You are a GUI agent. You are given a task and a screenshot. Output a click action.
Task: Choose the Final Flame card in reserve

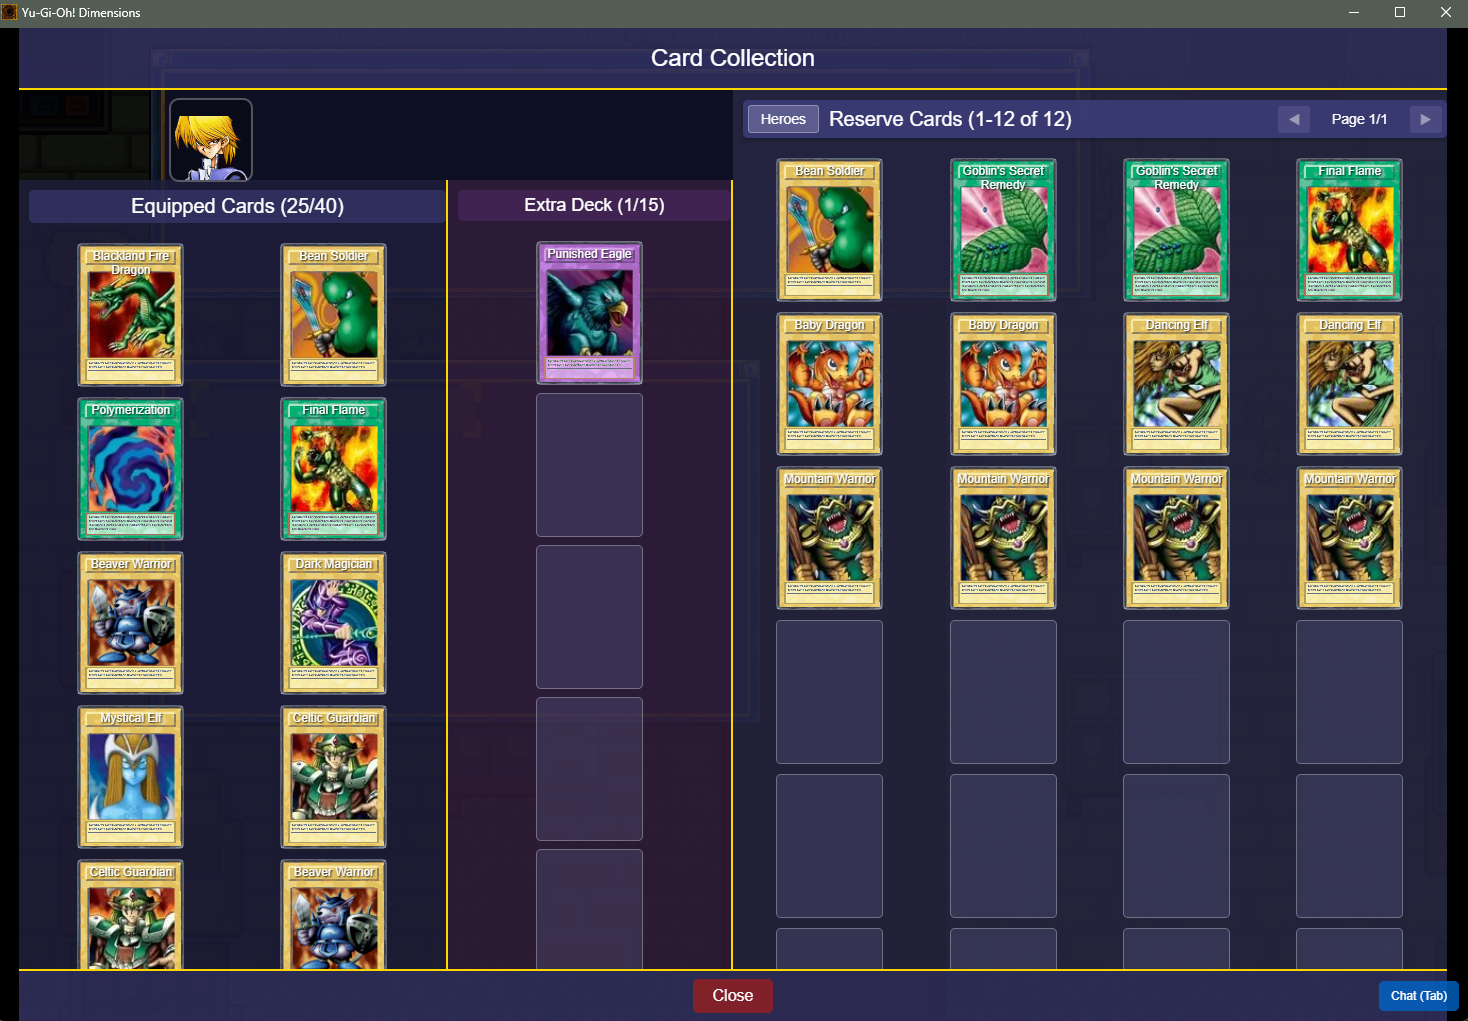[x=1349, y=230]
